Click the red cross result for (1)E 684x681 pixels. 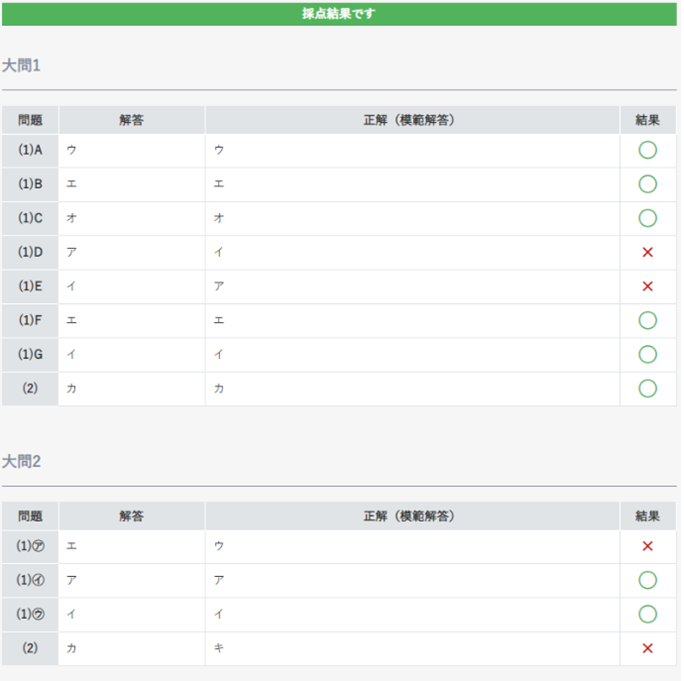[647, 286]
